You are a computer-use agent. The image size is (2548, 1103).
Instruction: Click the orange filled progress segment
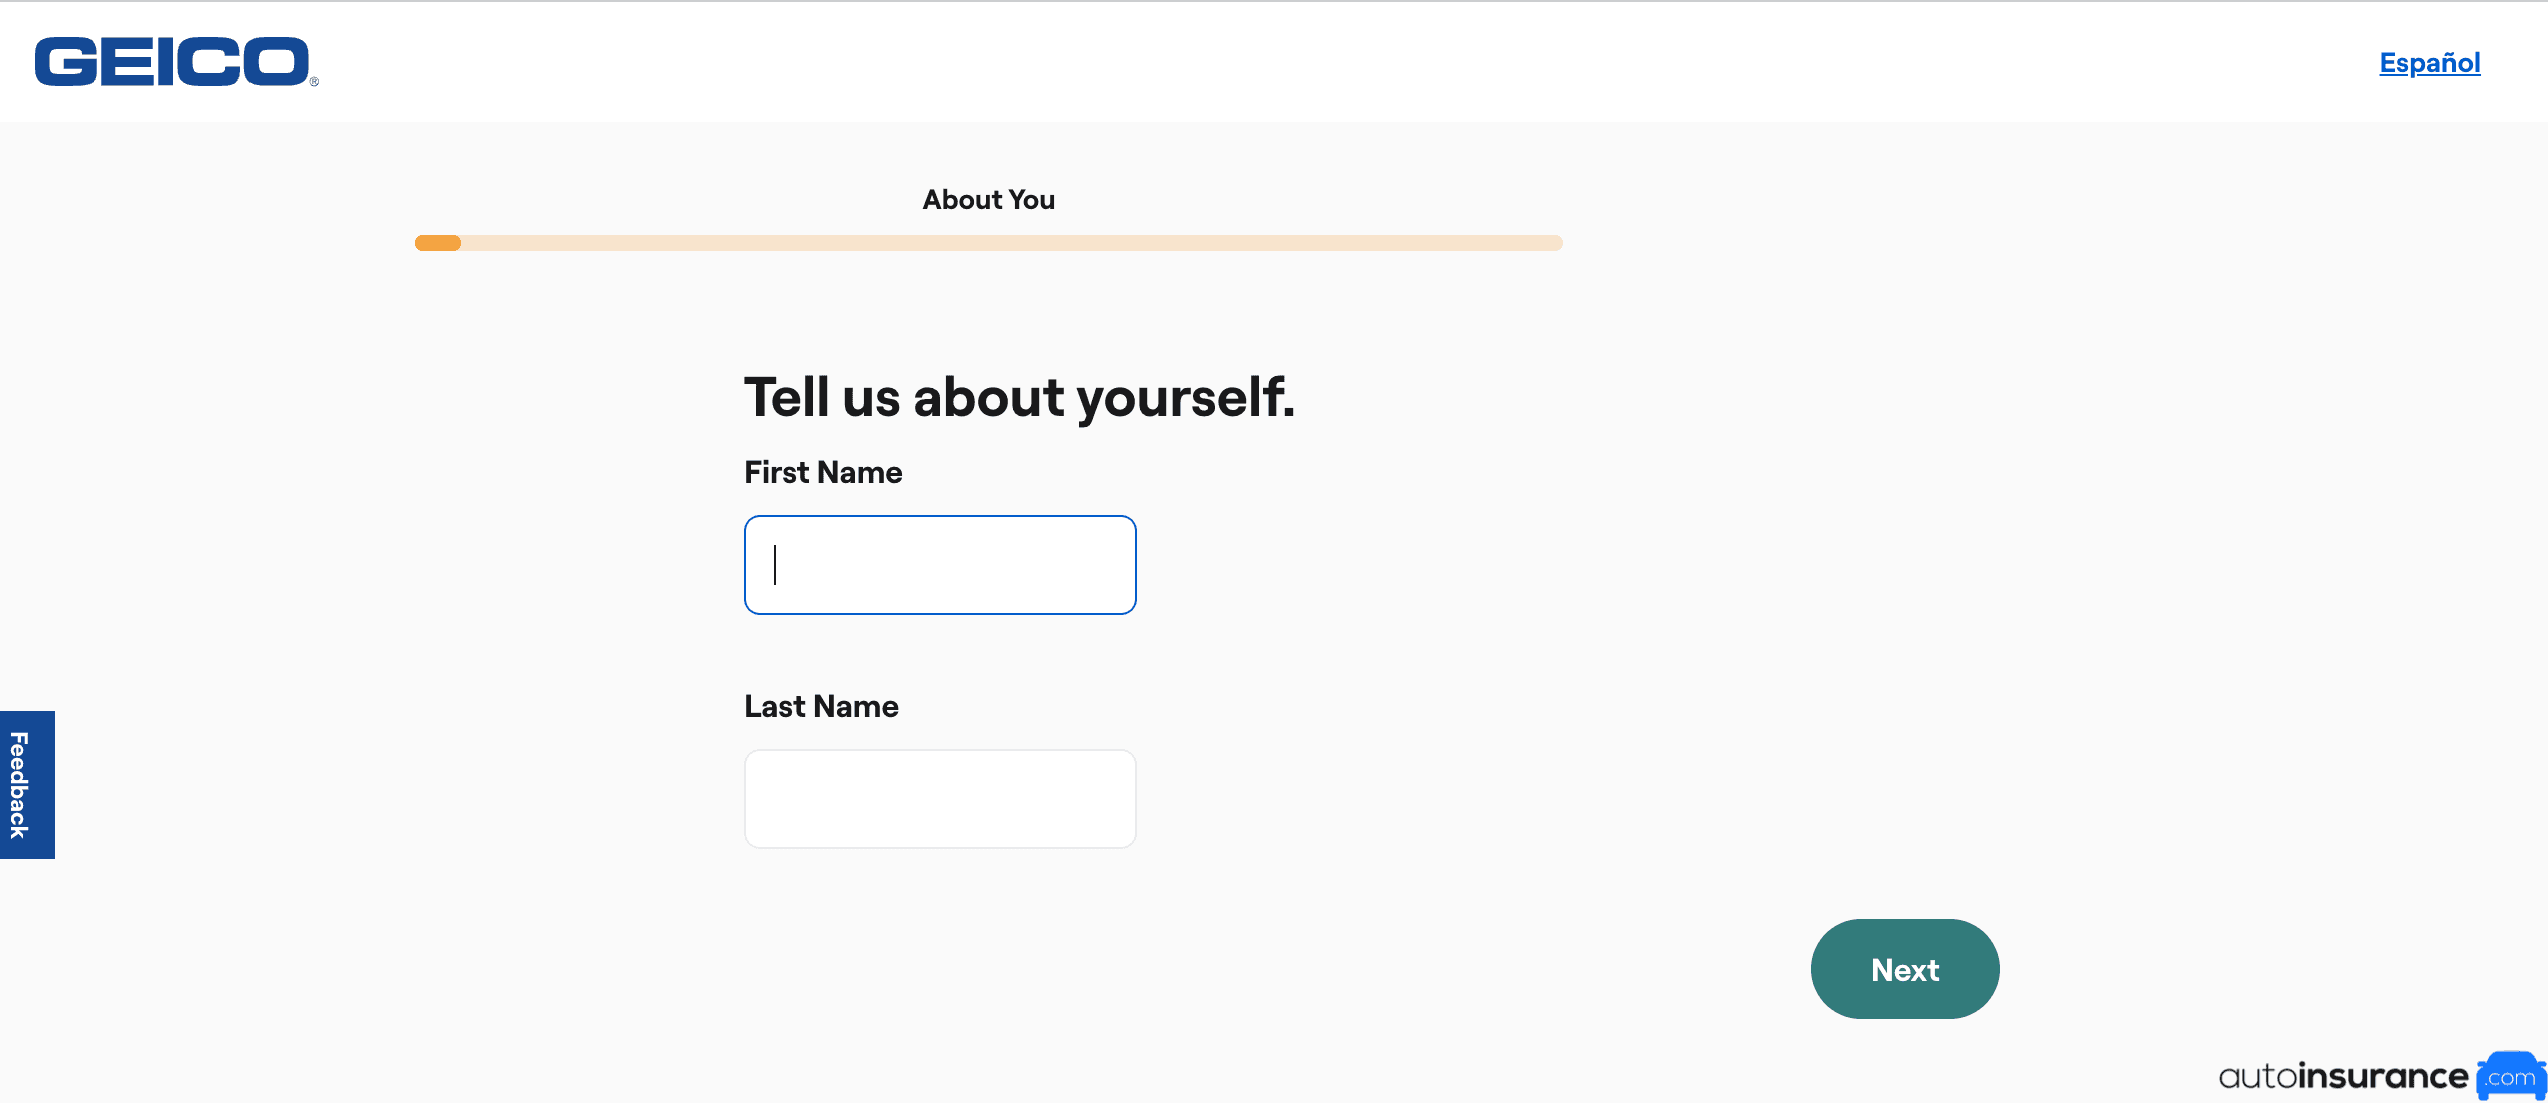point(438,243)
